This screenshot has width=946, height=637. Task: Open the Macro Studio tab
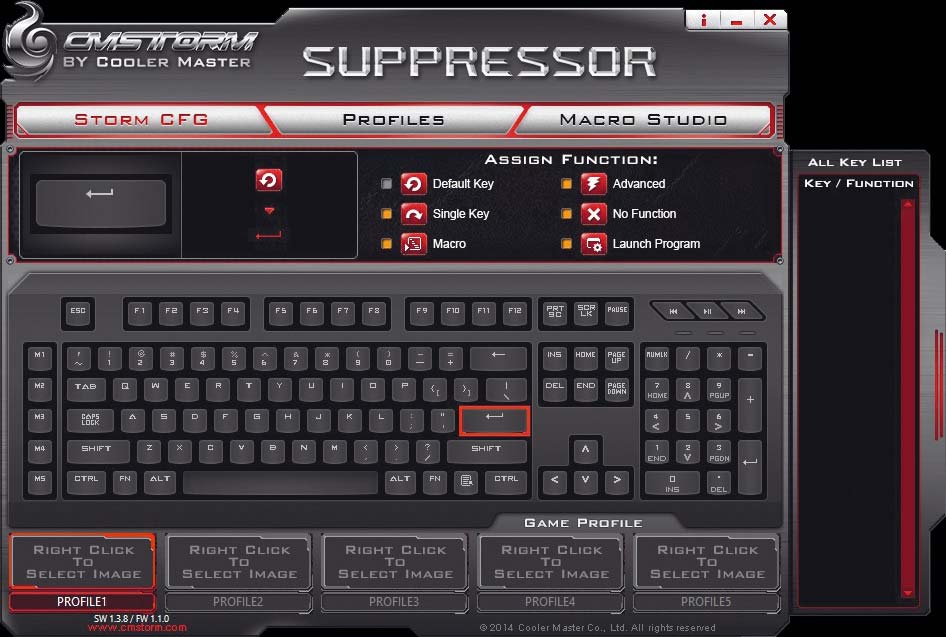coord(643,119)
